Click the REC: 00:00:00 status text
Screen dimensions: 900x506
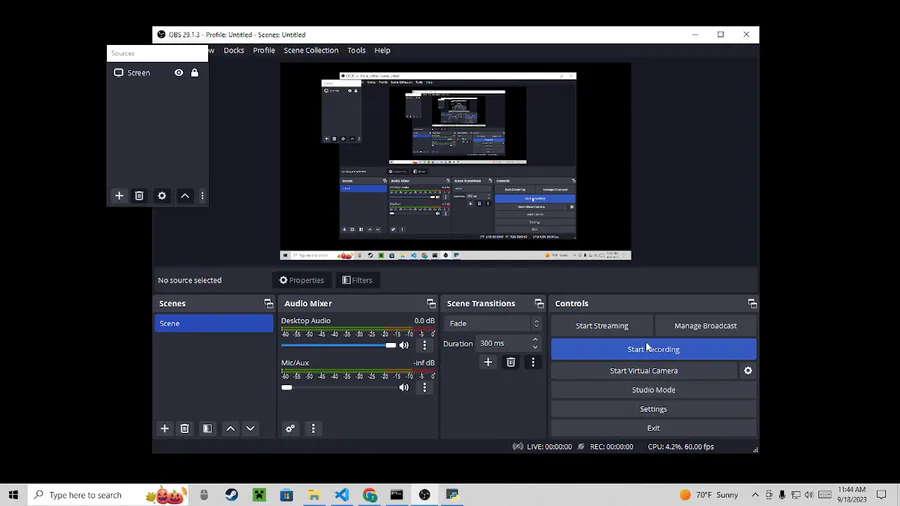(611, 446)
